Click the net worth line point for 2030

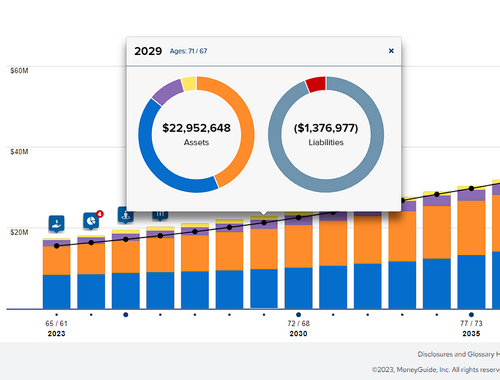(299, 217)
